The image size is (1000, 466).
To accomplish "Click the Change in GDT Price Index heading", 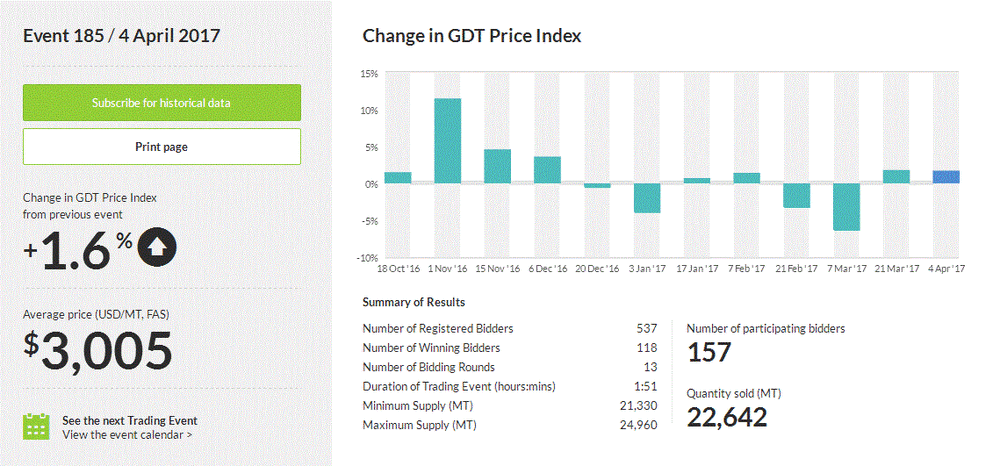I will (472, 36).
